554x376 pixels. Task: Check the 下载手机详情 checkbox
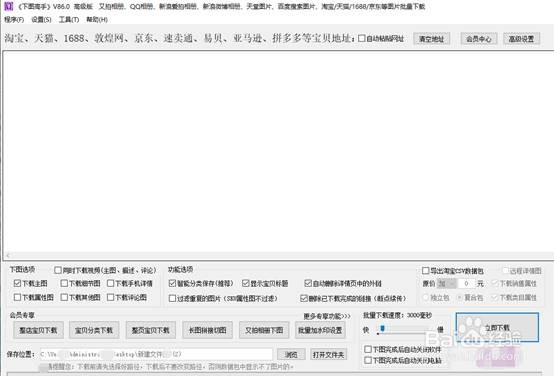pos(111,283)
